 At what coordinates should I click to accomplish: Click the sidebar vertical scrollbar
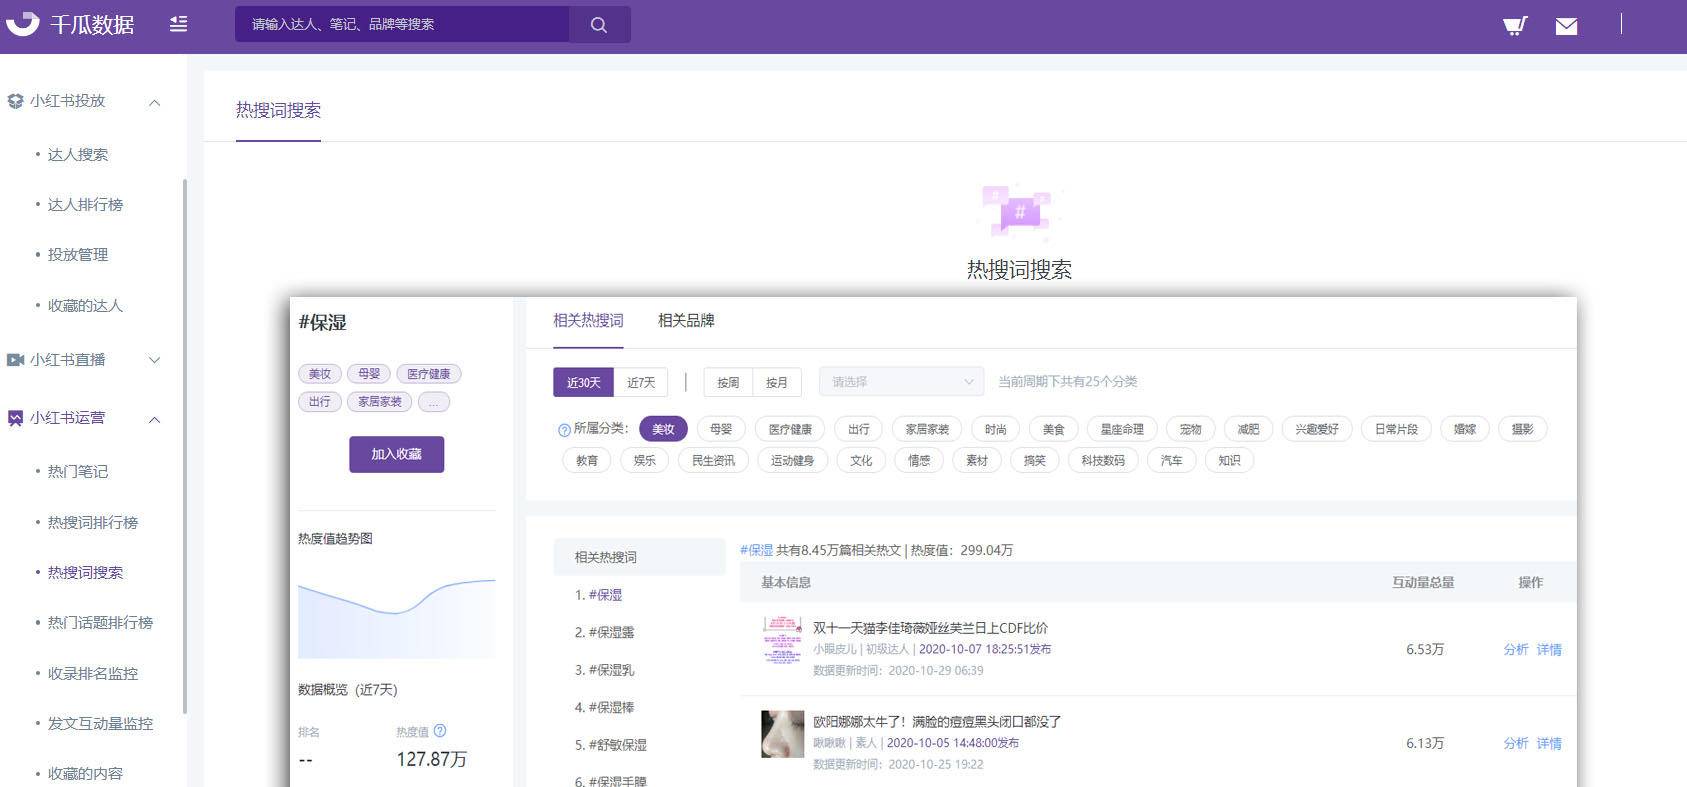185,445
